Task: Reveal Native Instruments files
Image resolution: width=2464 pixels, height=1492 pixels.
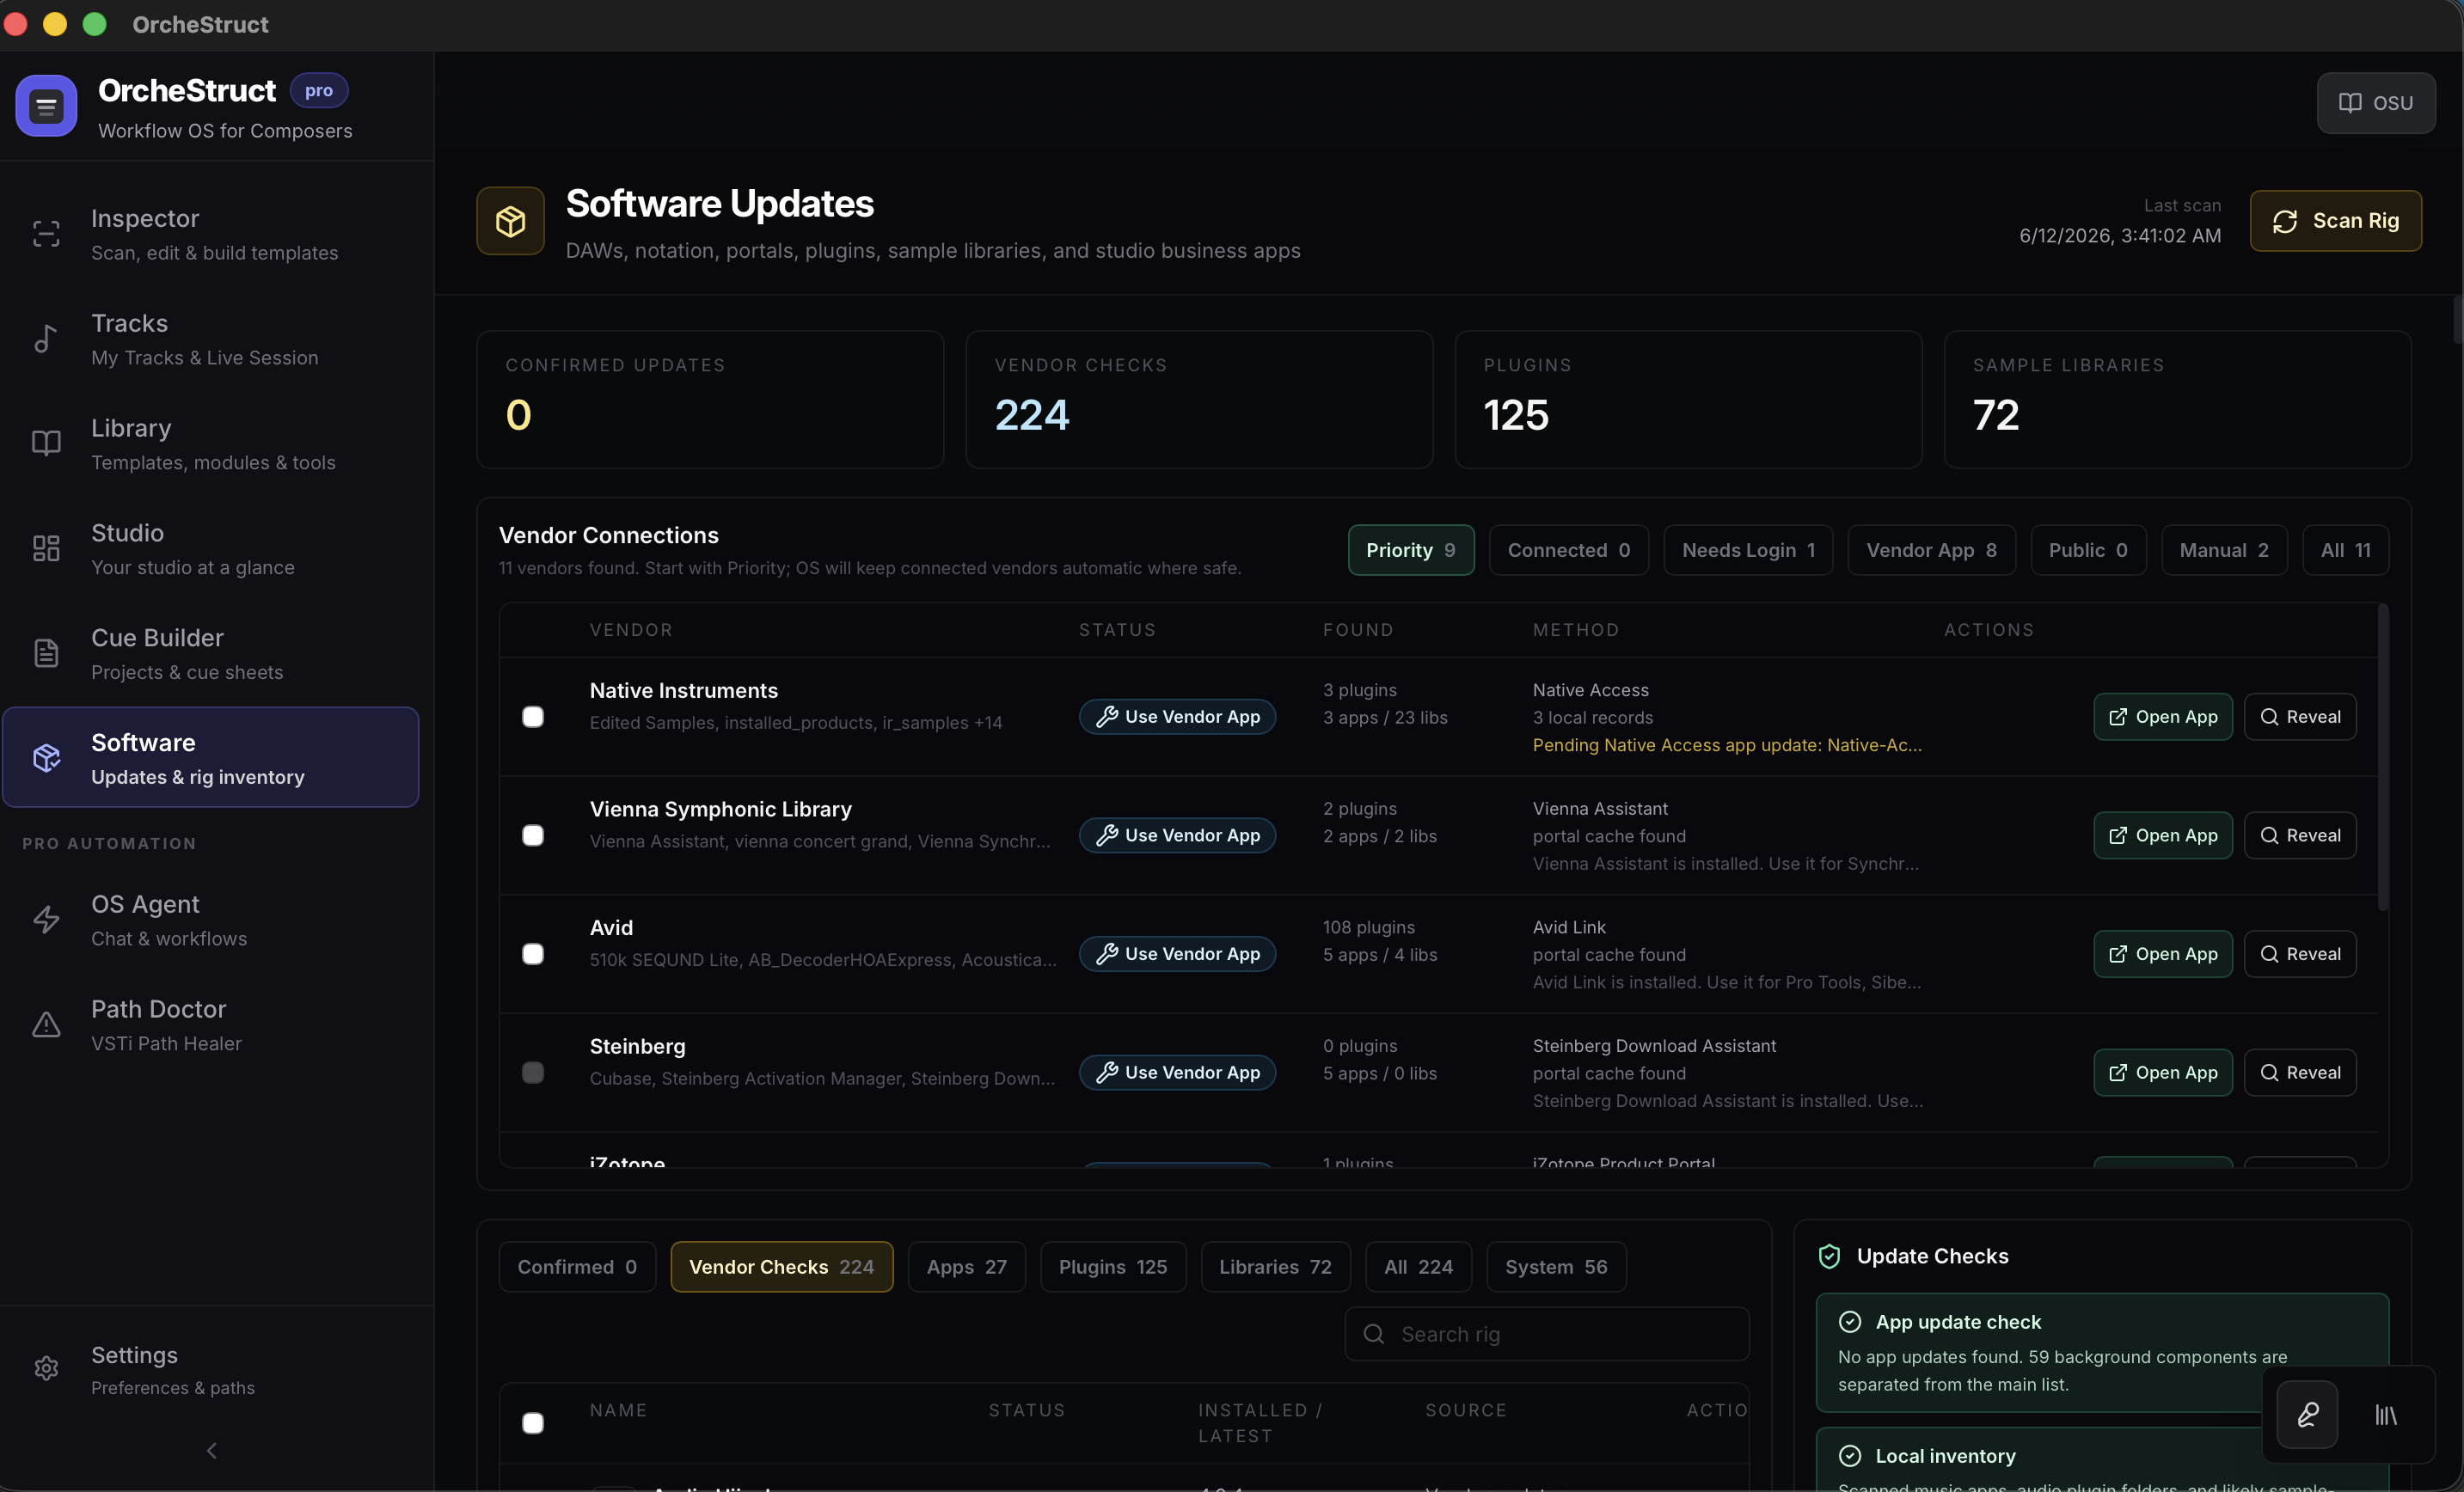Action: pyautogui.click(x=2300, y=717)
